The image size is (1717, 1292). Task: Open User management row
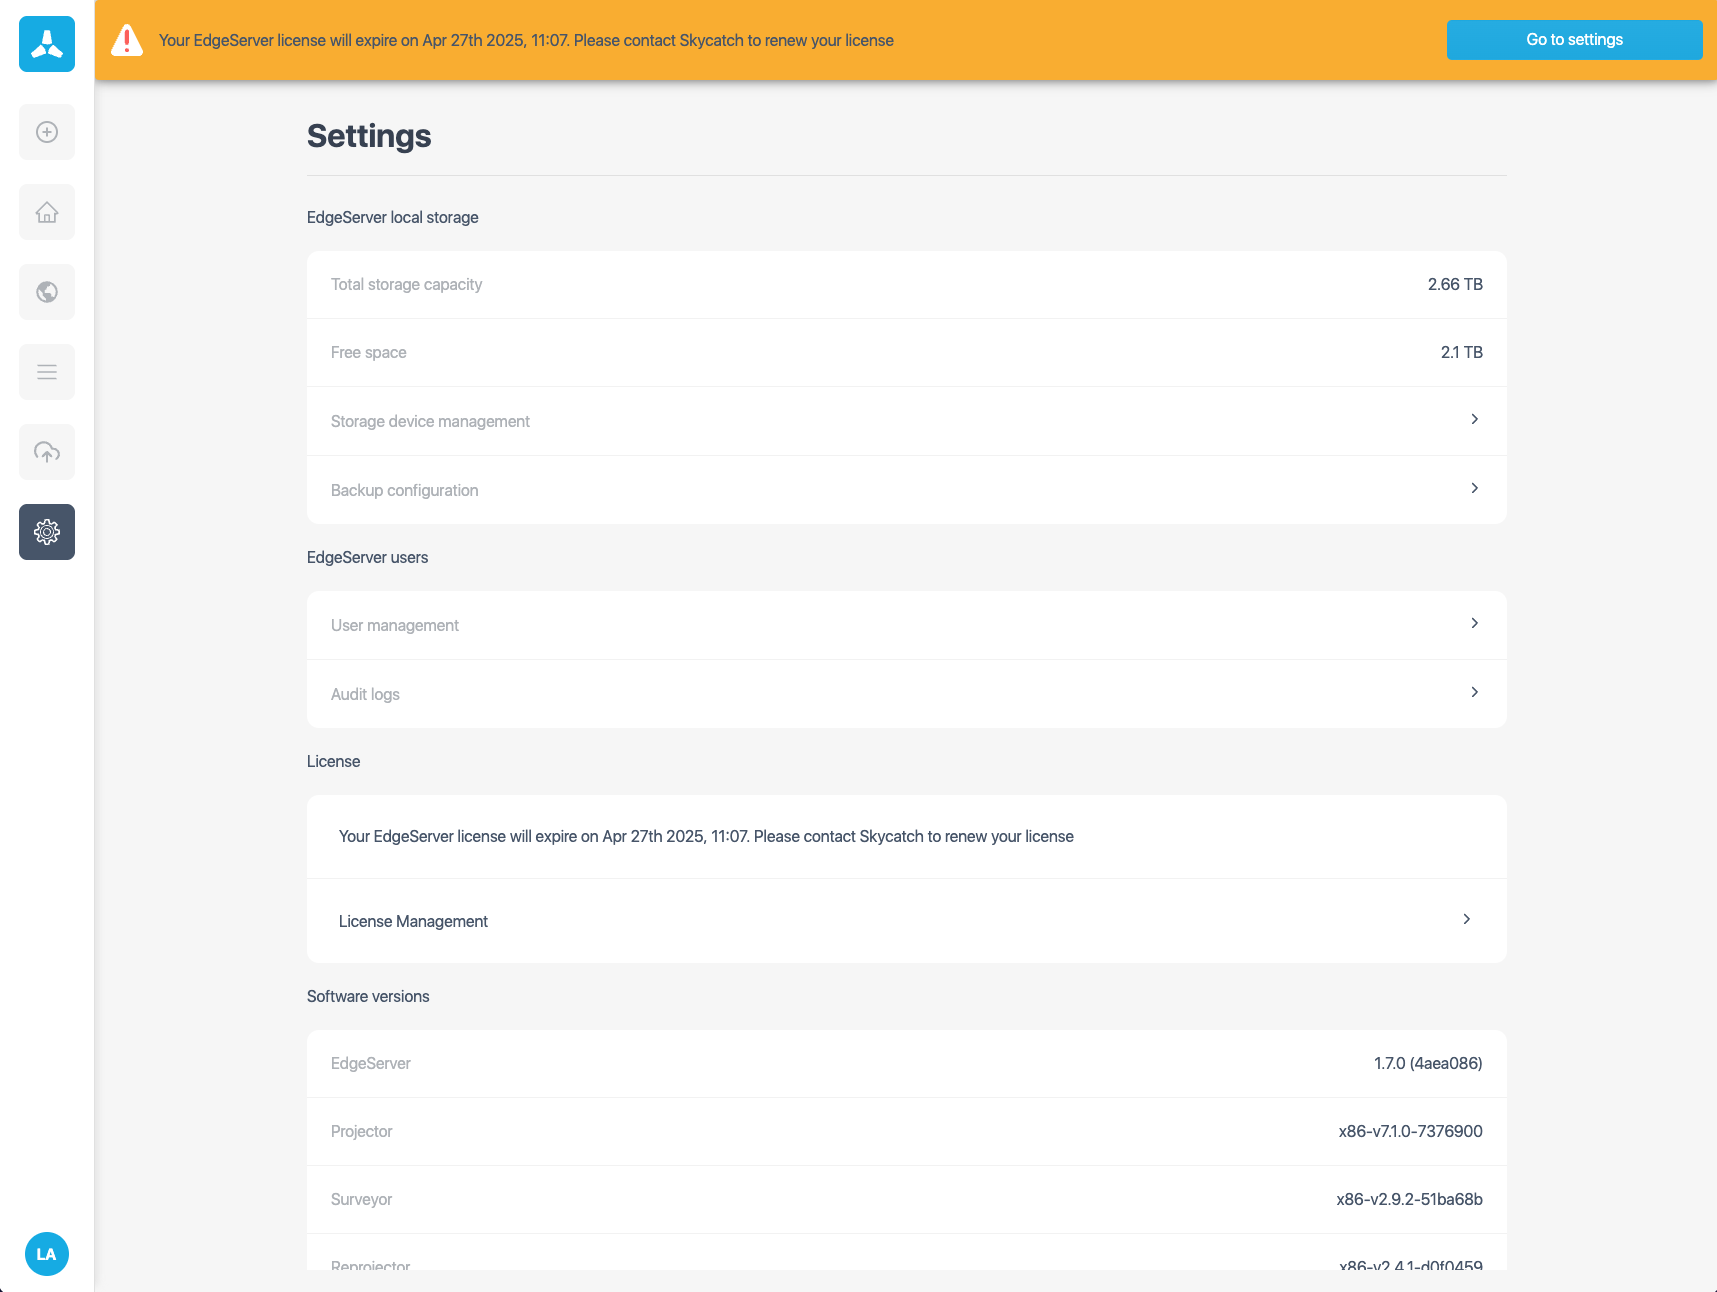click(x=907, y=625)
